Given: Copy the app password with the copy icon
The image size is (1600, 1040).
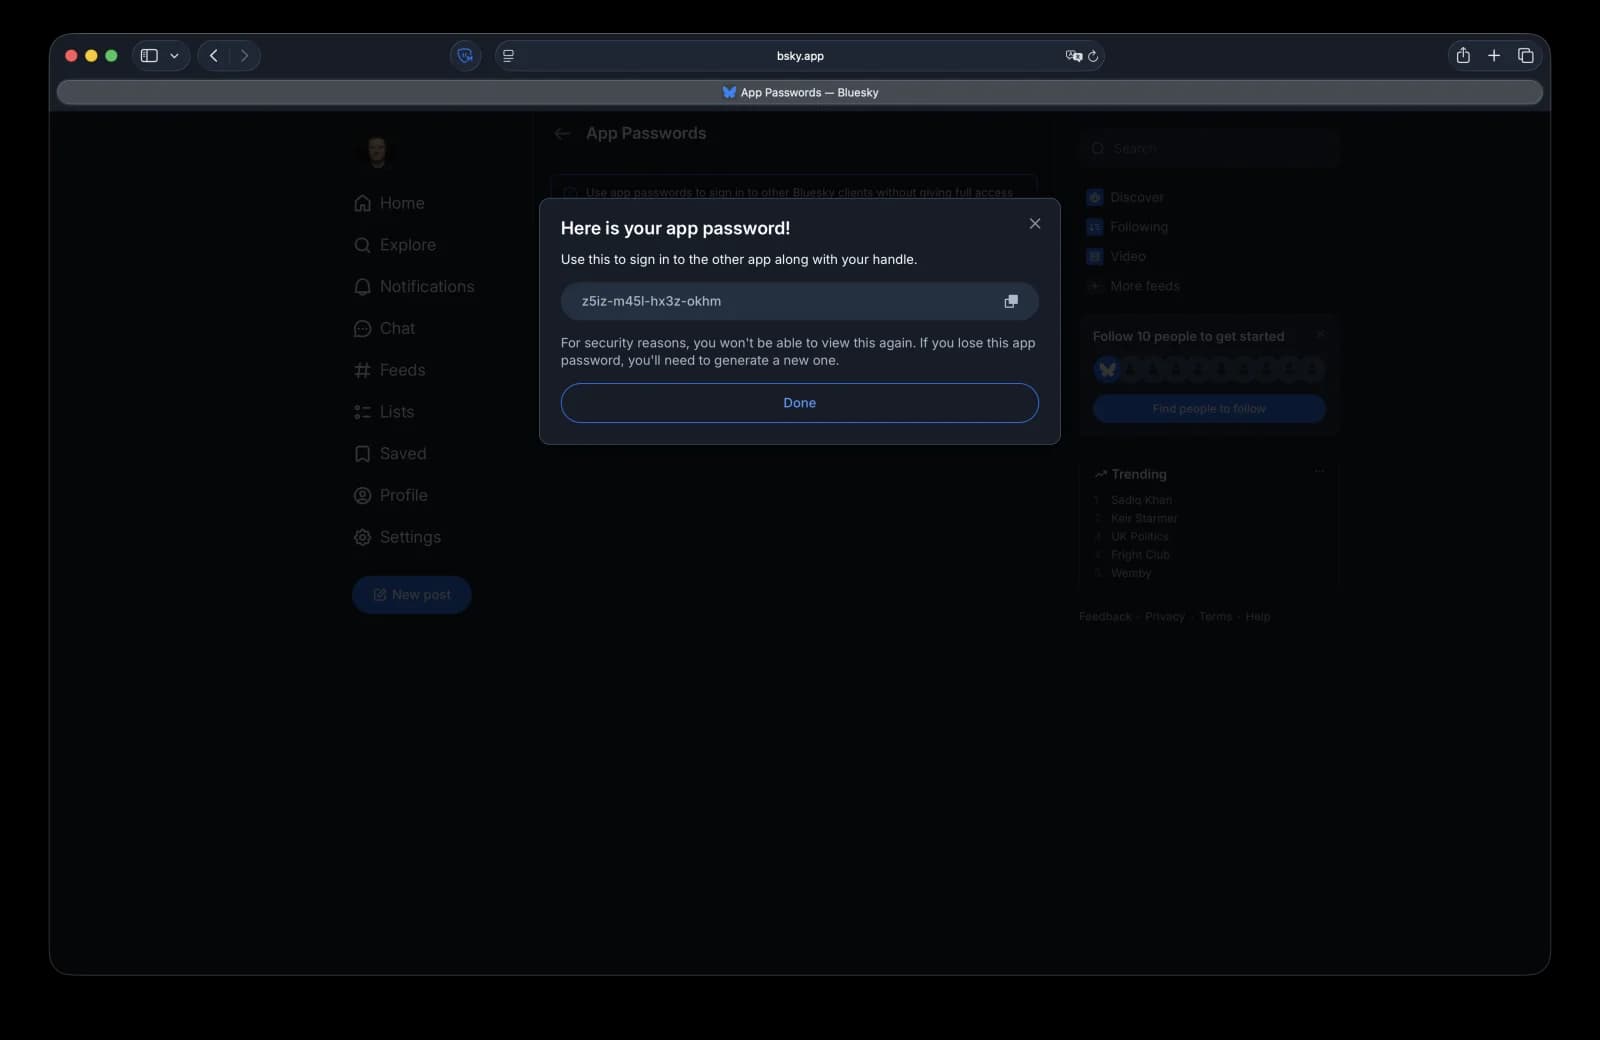Looking at the screenshot, I should click(1011, 301).
